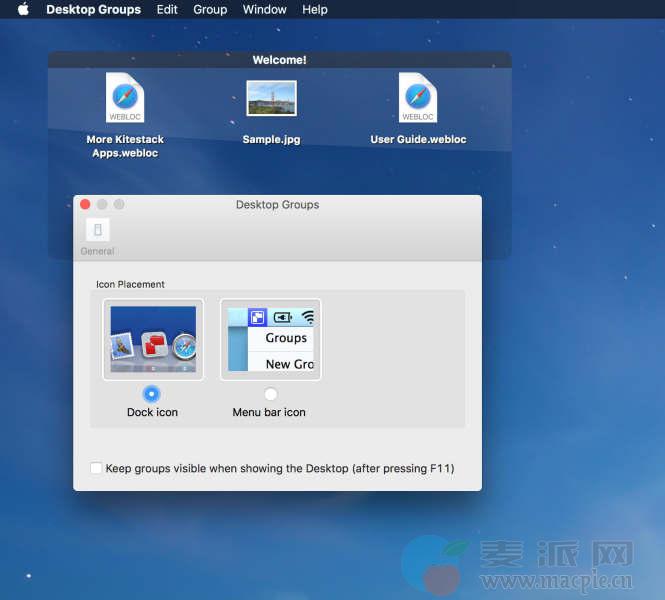Screen dimensions: 665x600
Task: Enable Keep groups visible when showing Desktop
Action: click(96, 468)
